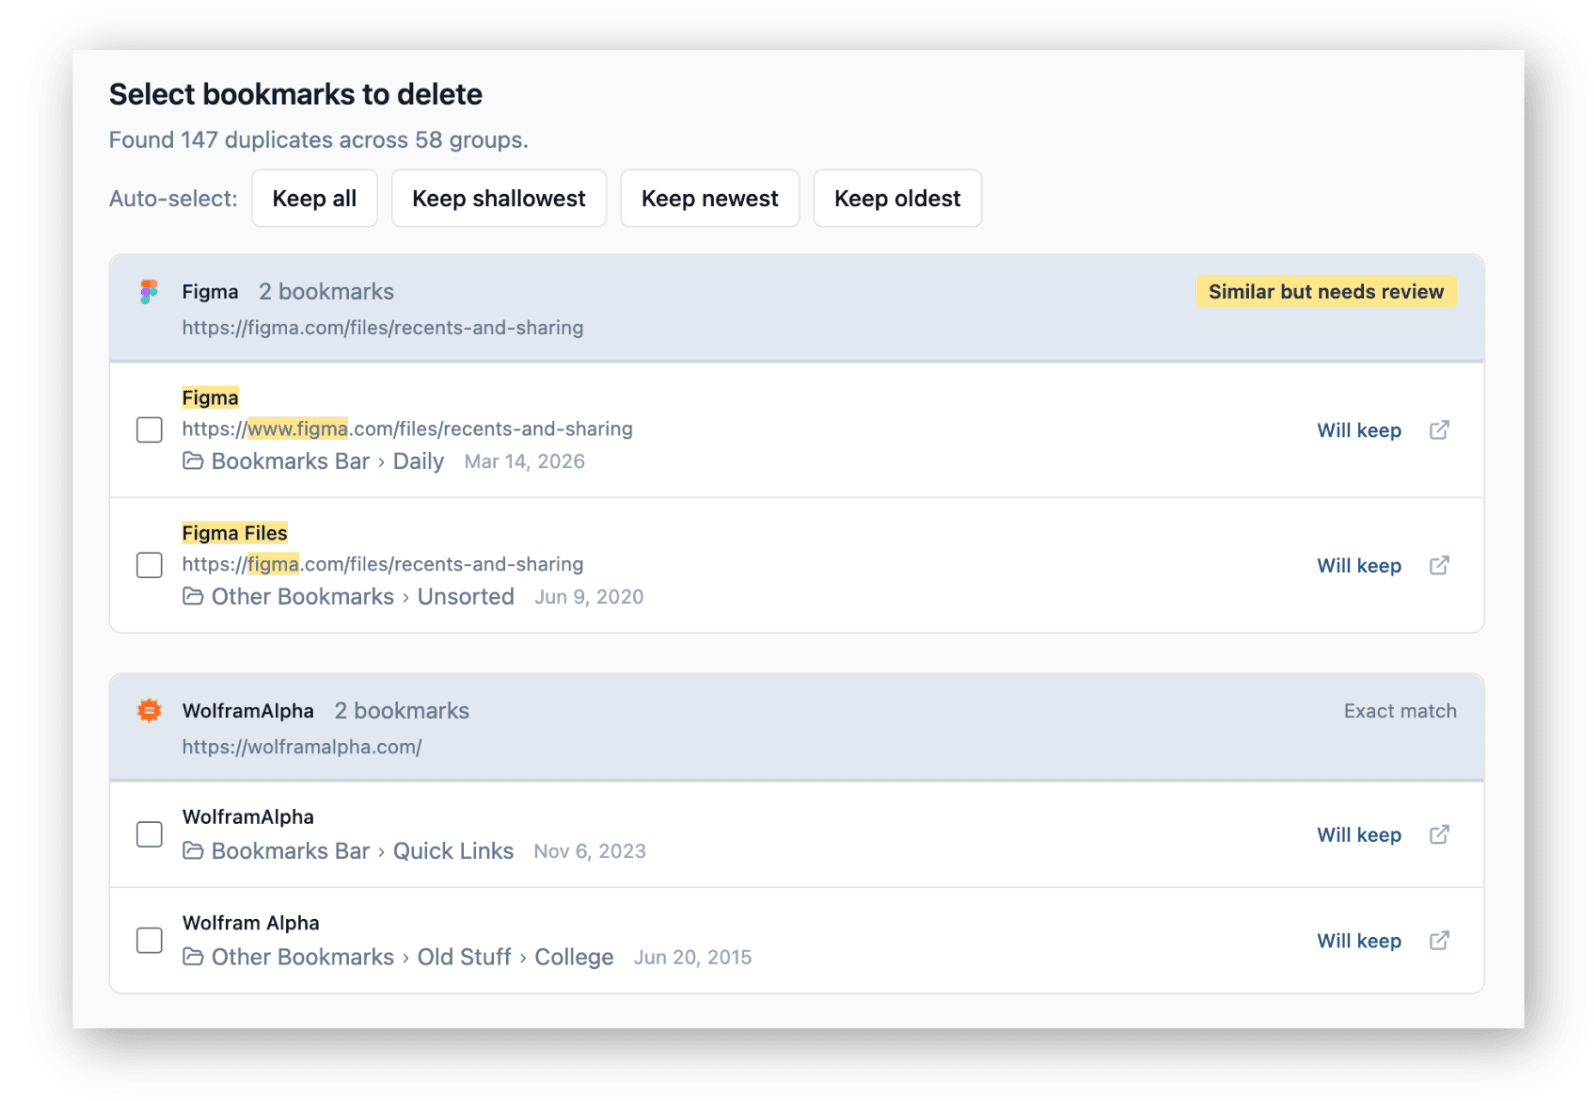
Task: Click the date Mar 14, 2026
Action: pyautogui.click(x=524, y=461)
